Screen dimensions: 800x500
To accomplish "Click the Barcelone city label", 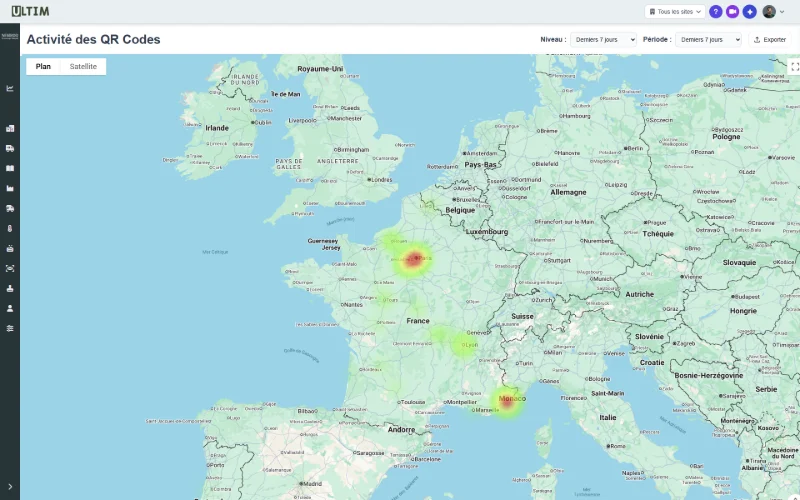I will coord(428,459).
